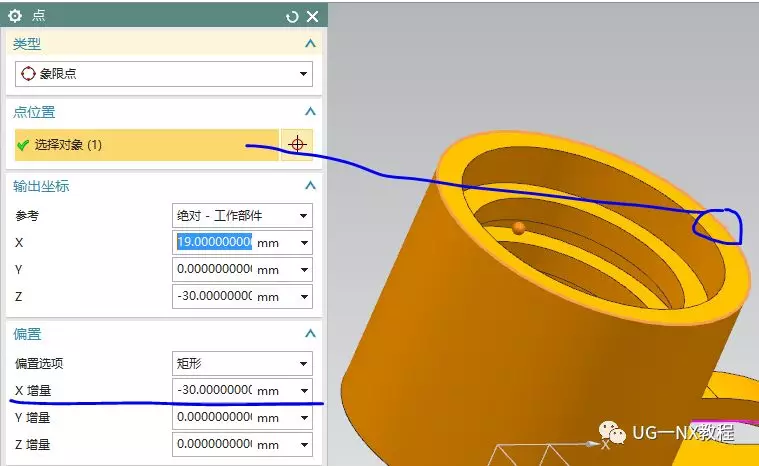Viewport: 759px width, 466px height.
Task: Click the X coordinate input field
Action: click(x=214, y=243)
